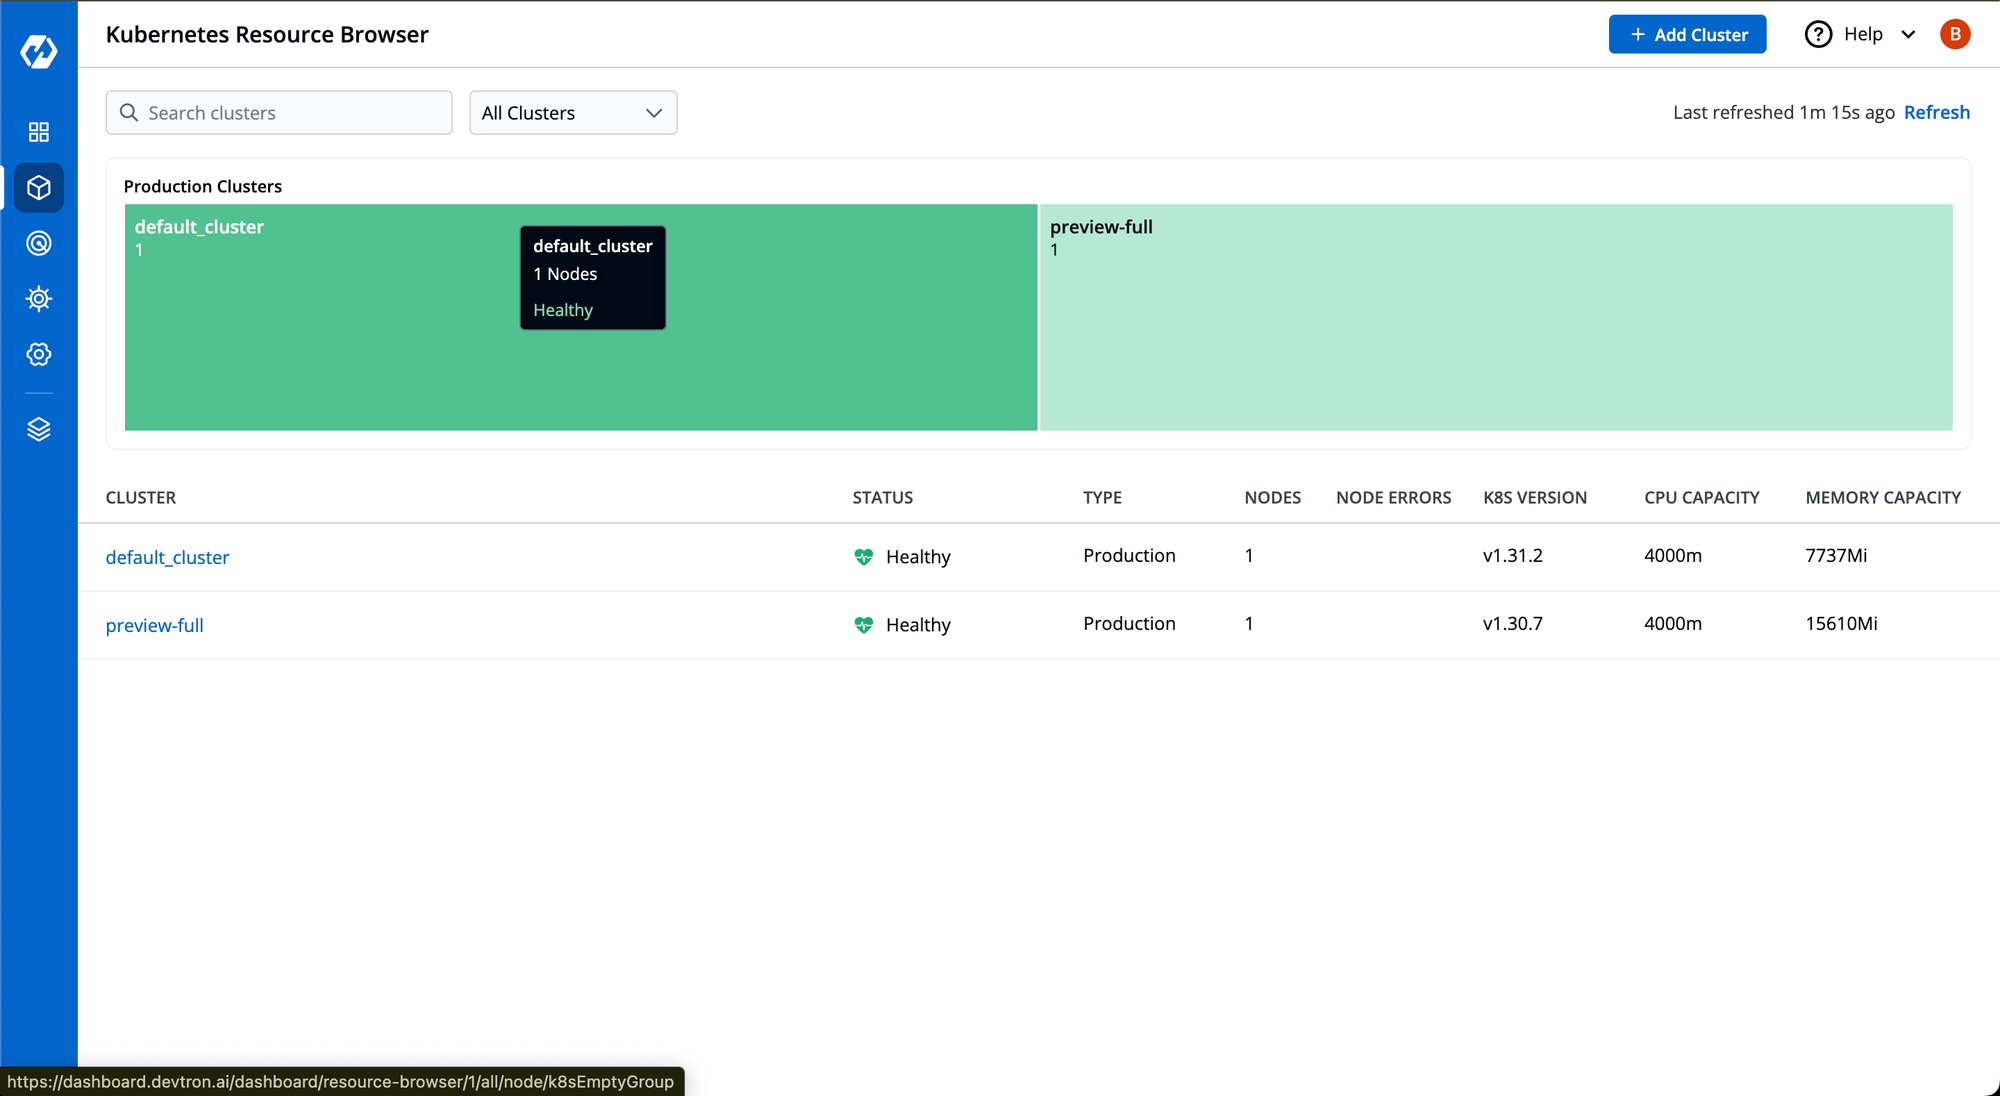The width and height of the screenshot is (2000, 1096).
Task: Click the STATUS column header
Action: [x=883, y=497]
